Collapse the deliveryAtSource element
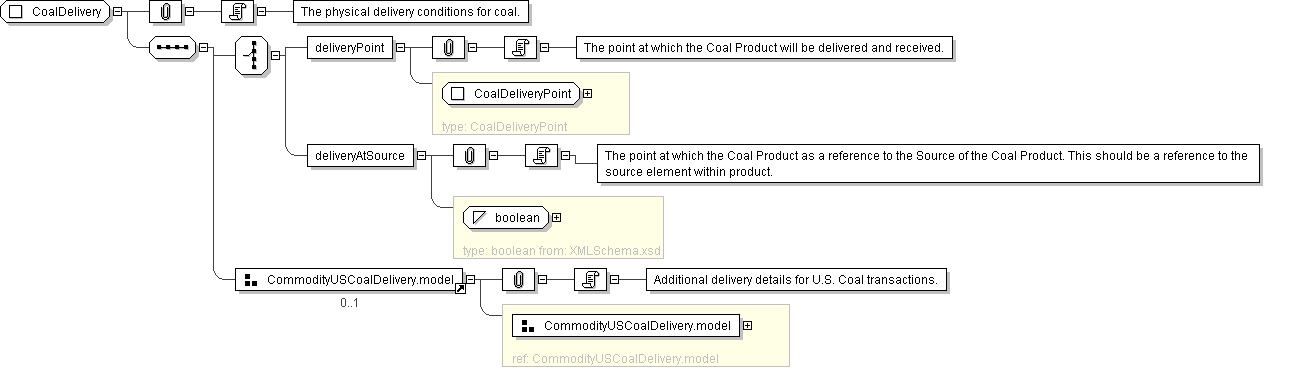The width and height of the screenshot is (1301, 368). point(420,155)
